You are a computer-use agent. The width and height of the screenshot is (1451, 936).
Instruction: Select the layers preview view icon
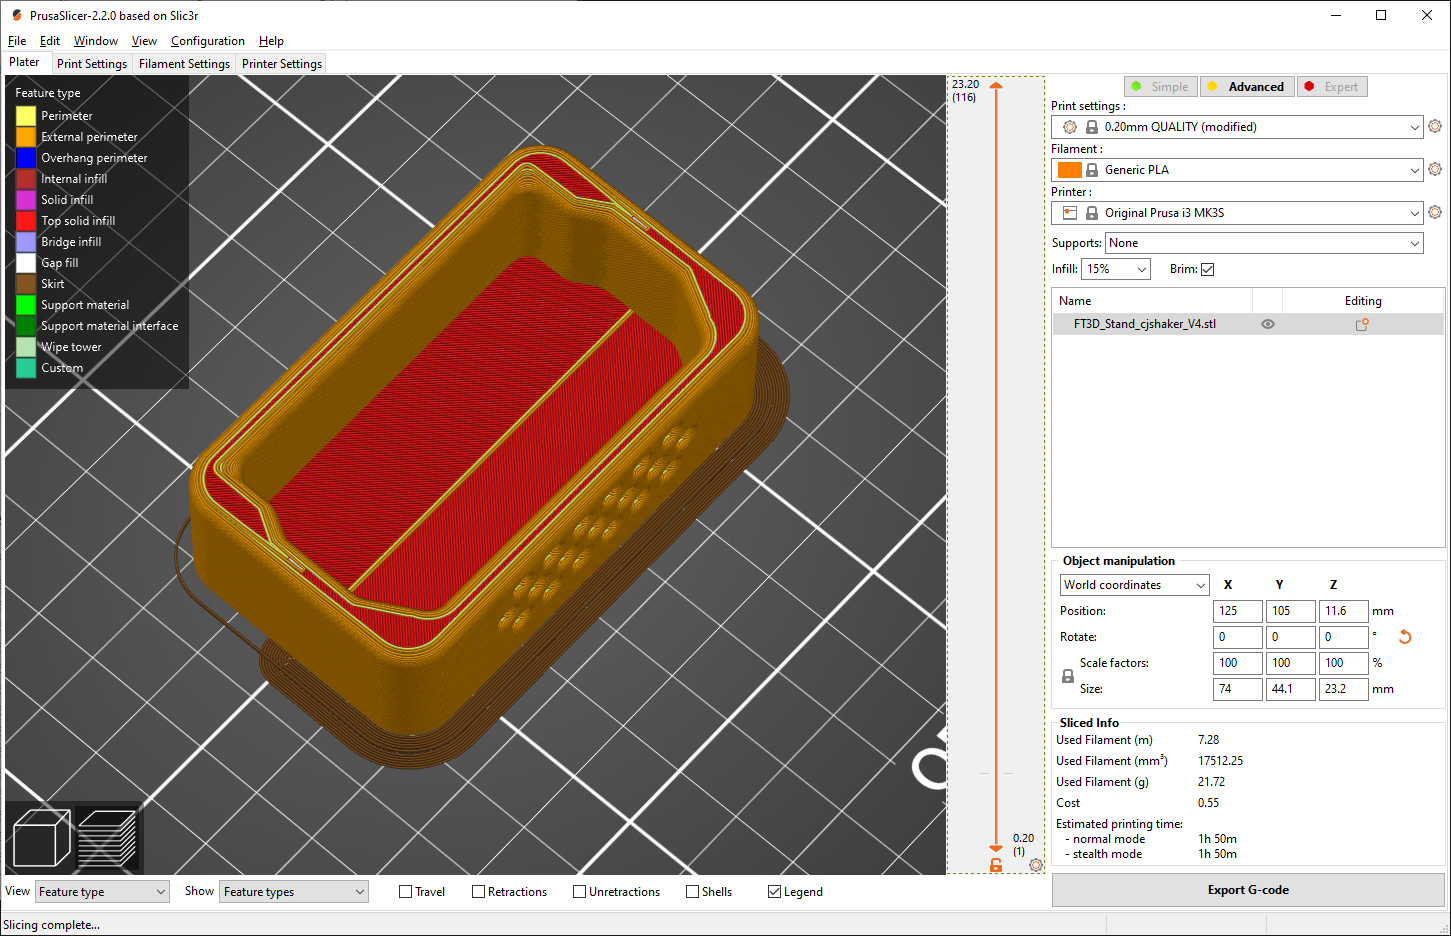106,837
